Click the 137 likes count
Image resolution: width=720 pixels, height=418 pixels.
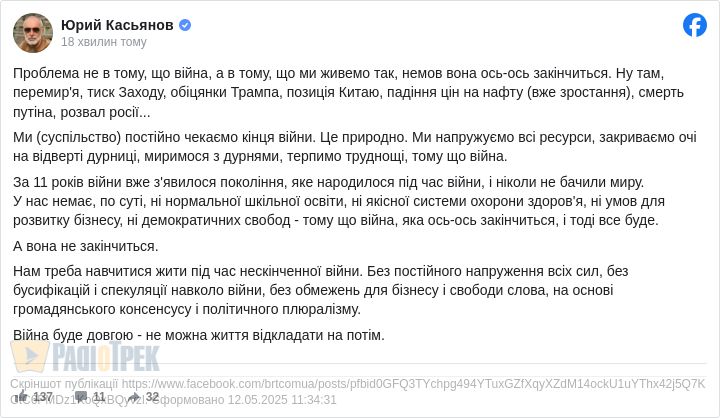(x=43, y=397)
